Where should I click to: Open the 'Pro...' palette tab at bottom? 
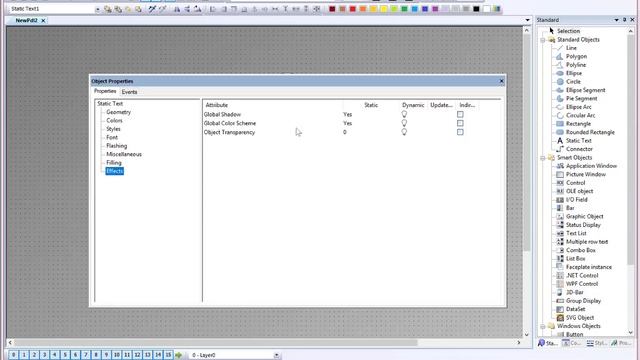621,343
